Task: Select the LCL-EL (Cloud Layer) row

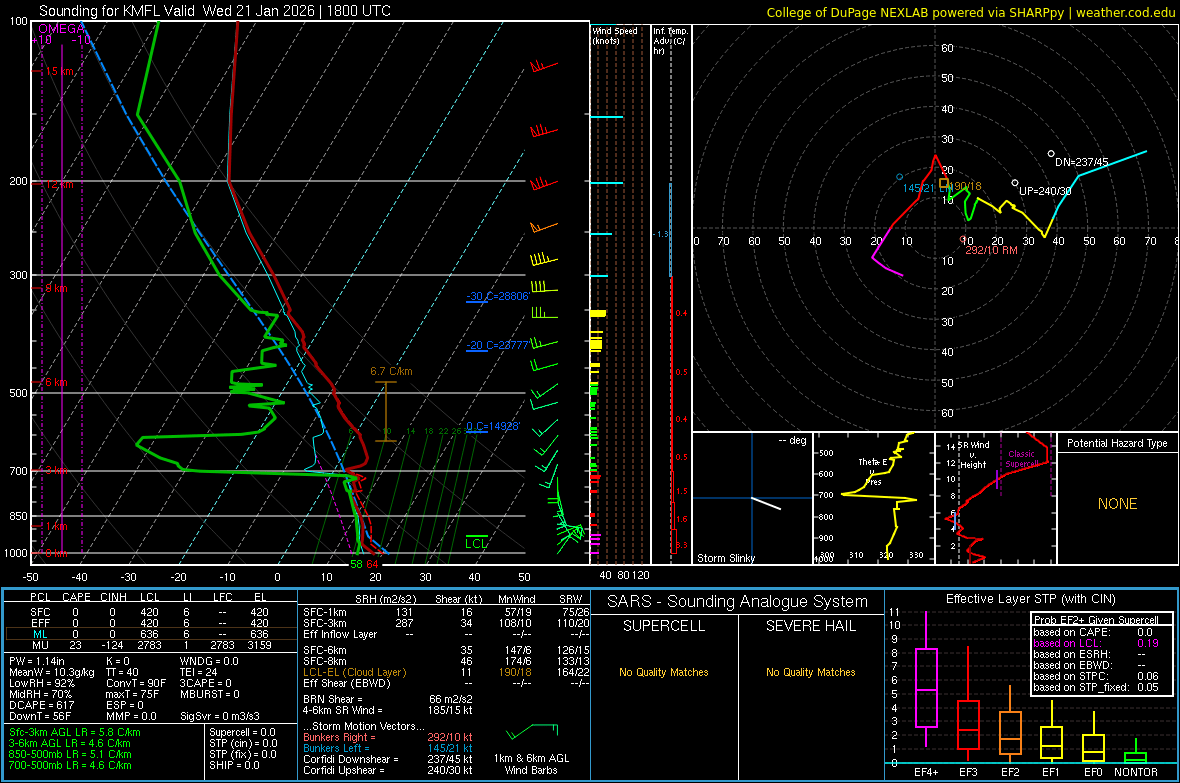Action: (446, 672)
